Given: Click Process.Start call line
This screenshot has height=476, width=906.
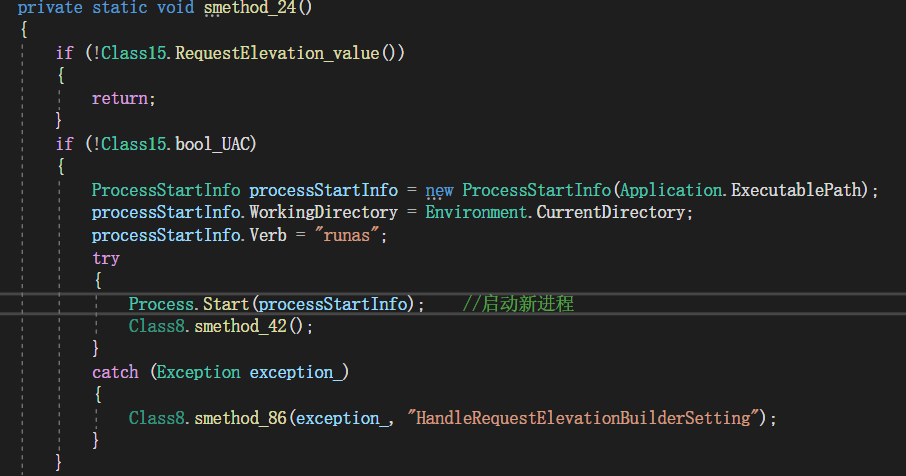Looking at the screenshot, I should coord(276,304).
